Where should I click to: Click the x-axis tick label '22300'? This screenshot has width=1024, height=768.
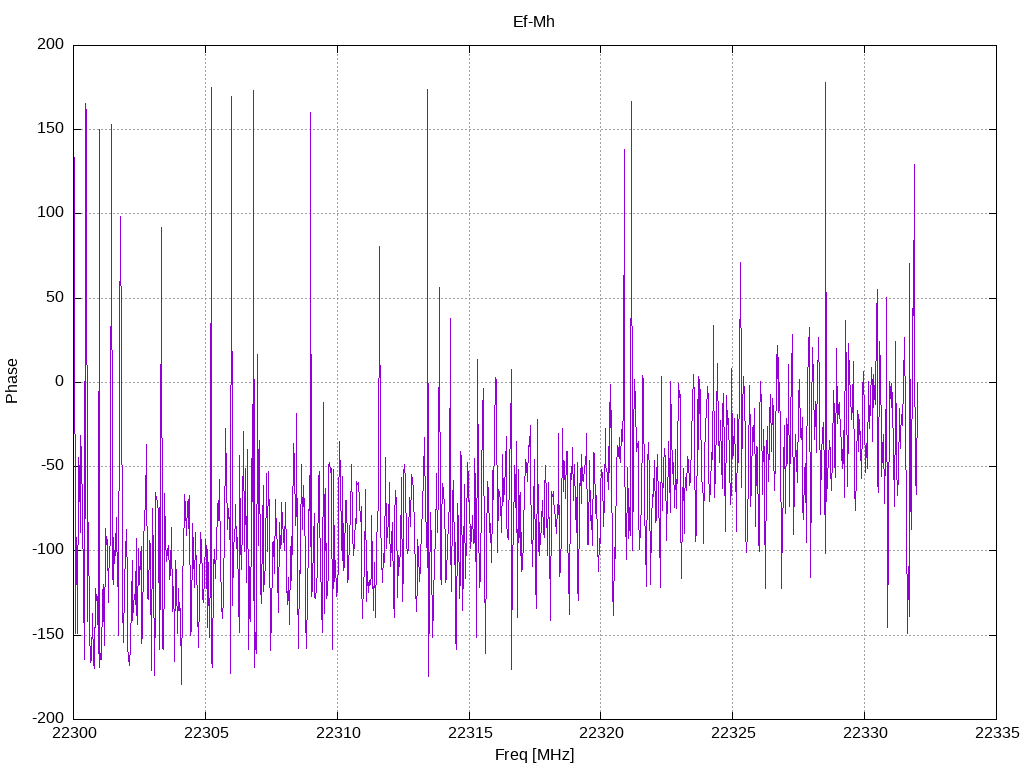point(74,733)
